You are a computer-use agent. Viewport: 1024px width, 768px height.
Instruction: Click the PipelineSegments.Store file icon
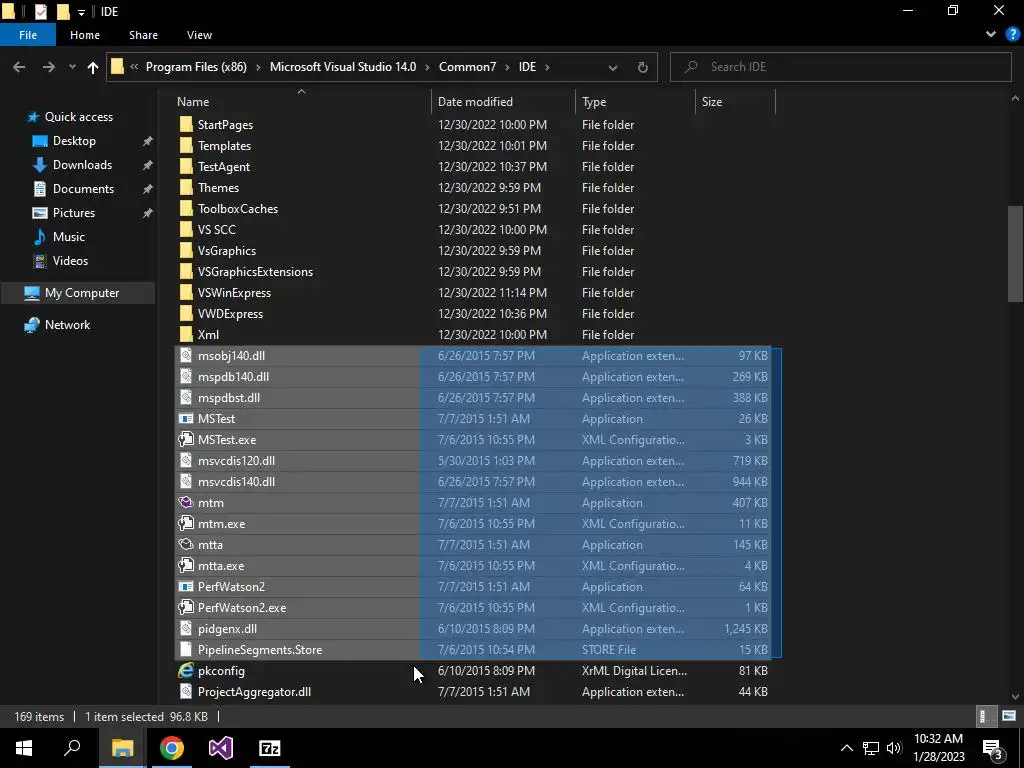pyautogui.click(x=186, y=650)
